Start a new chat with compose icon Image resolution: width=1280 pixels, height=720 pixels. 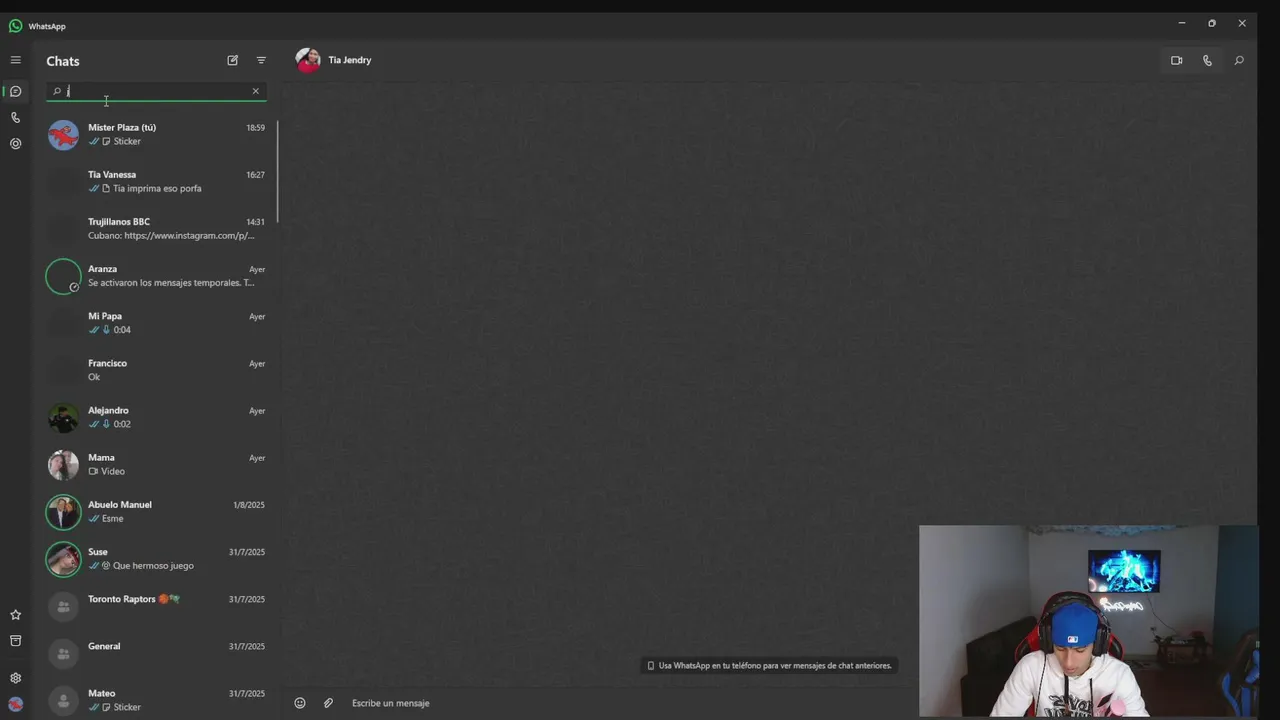click(232, 60)
